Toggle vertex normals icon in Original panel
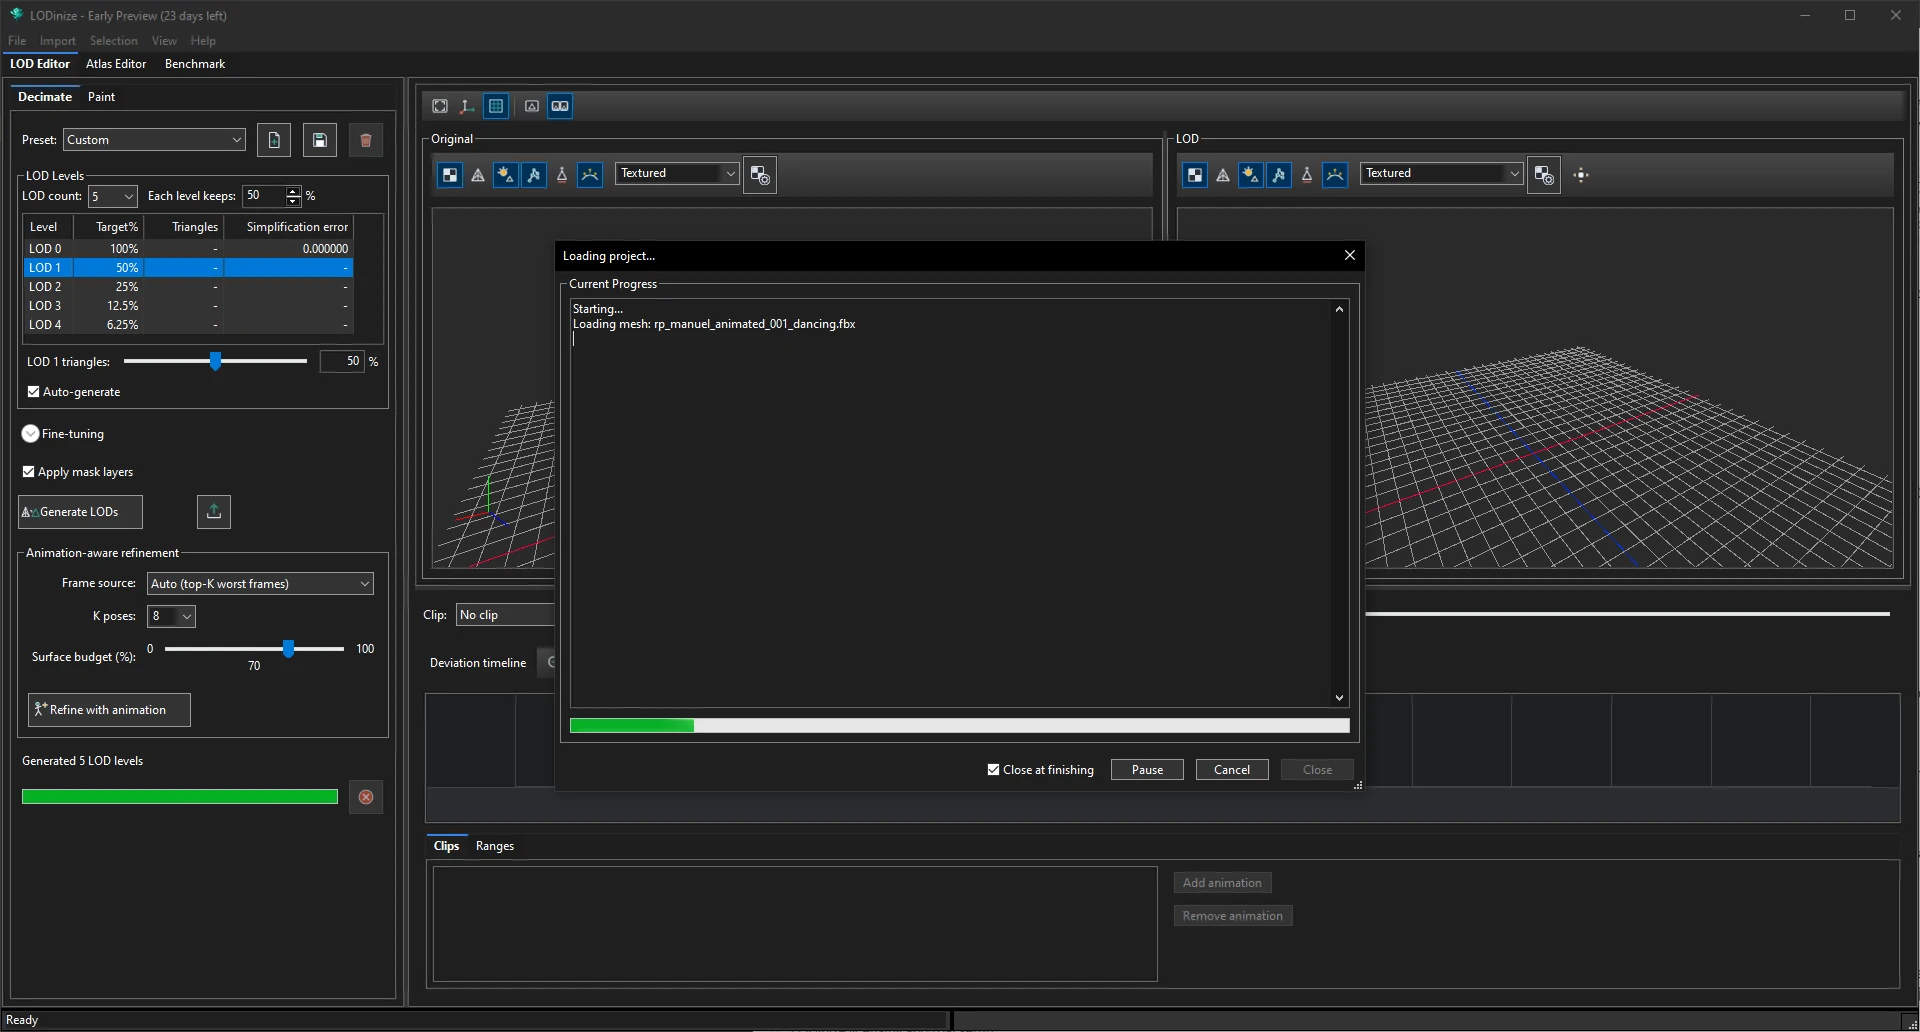Screen dimensions: 1920x1032 click(x=562, y=175)
